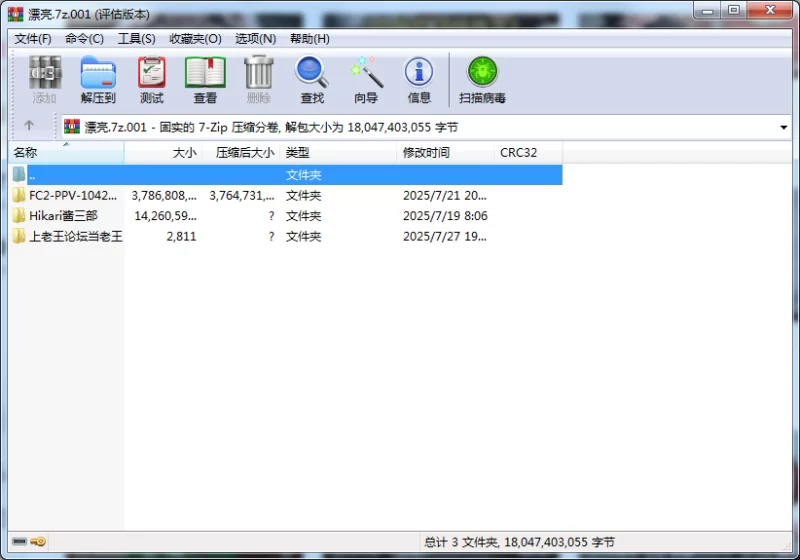Click date 2025/7/19 8:06
Viewport: 800px width, 560px height.
pyautogui.click(x=445, y=216)
